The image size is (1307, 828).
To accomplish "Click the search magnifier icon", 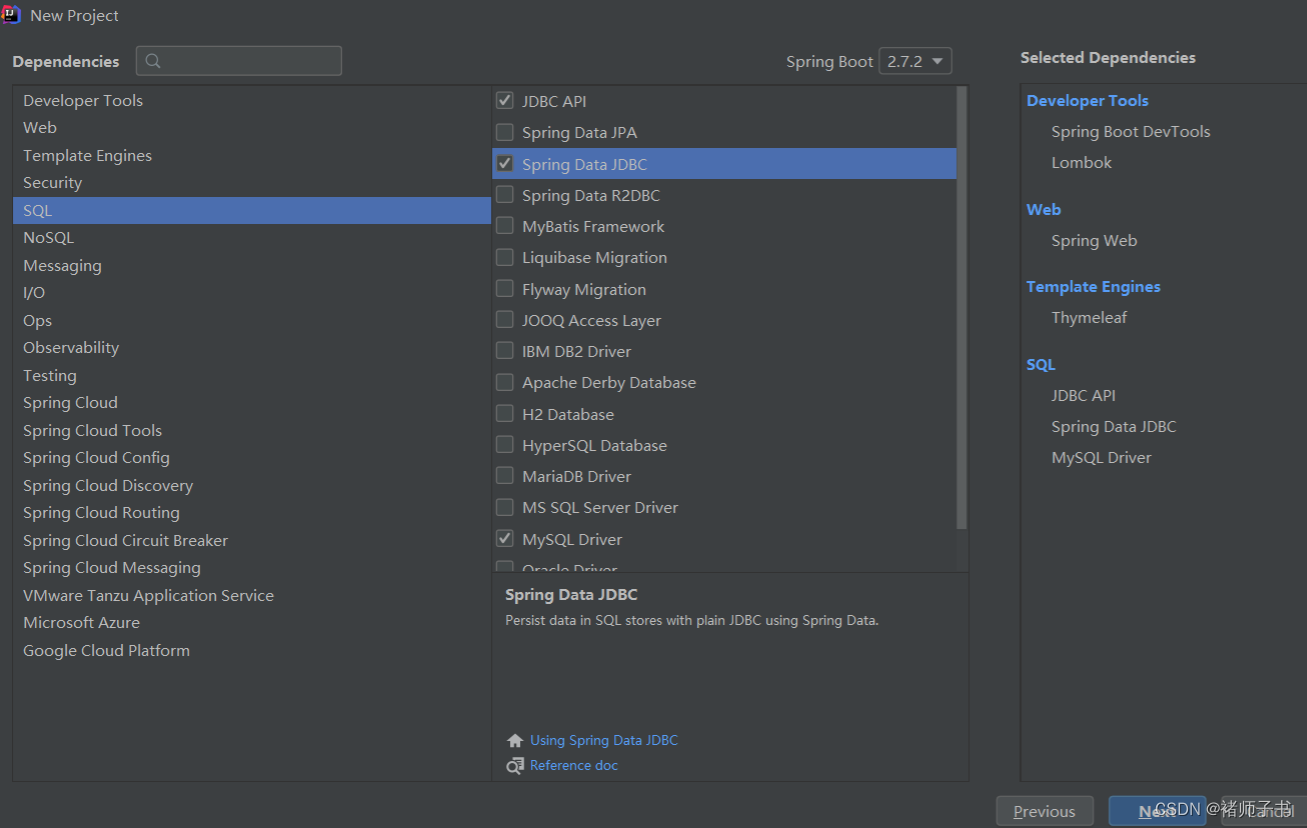I will pyautogui.click(x=153, y=61).
